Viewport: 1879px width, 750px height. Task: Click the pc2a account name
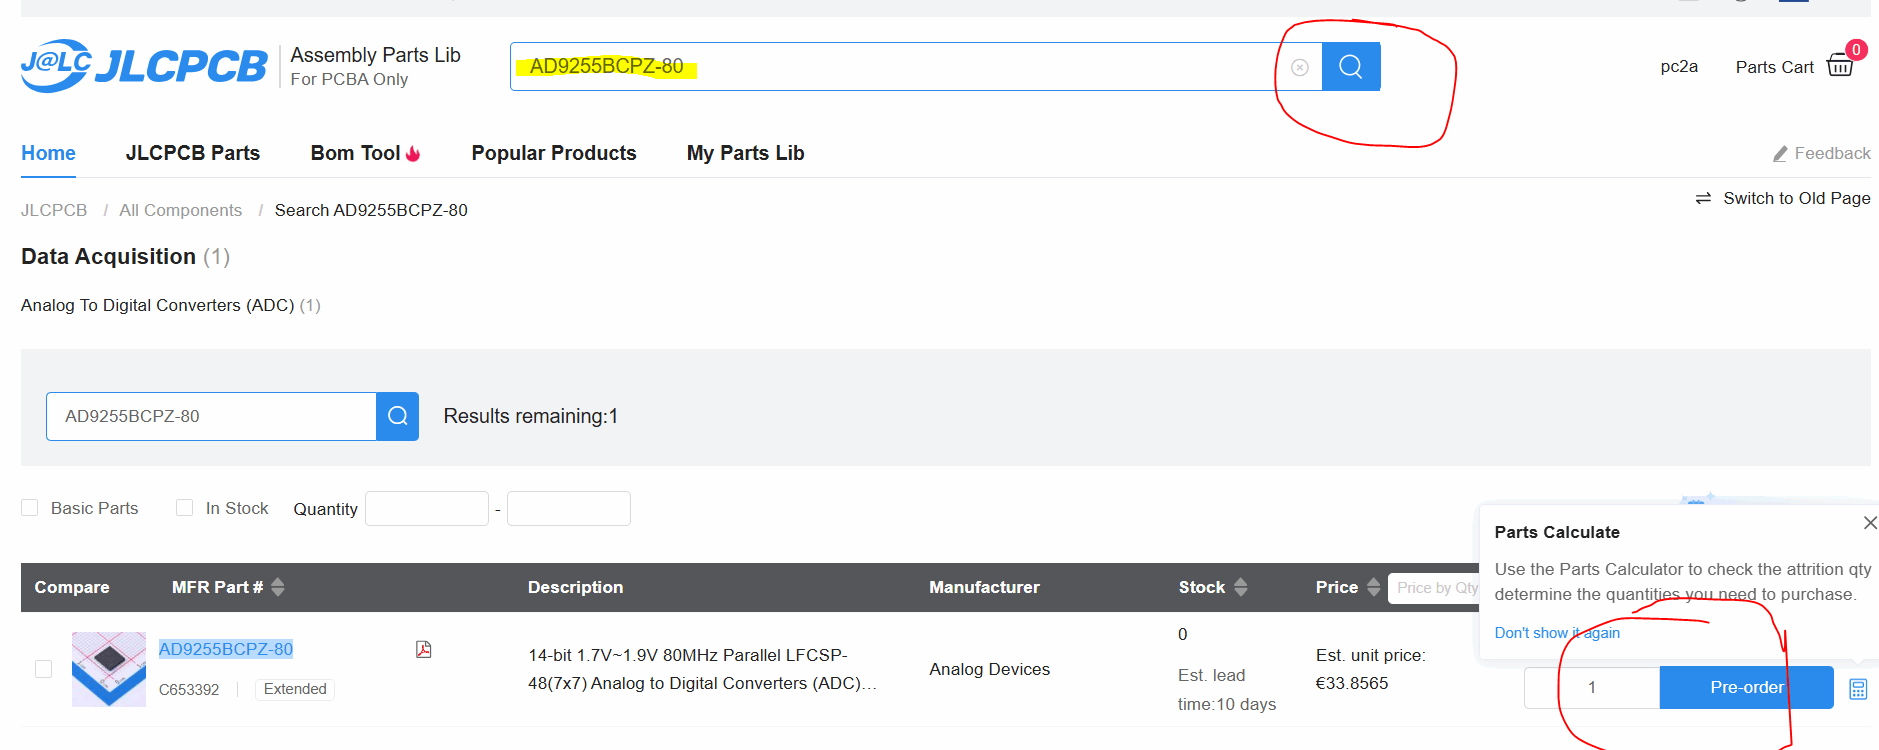pos(1679,66)
